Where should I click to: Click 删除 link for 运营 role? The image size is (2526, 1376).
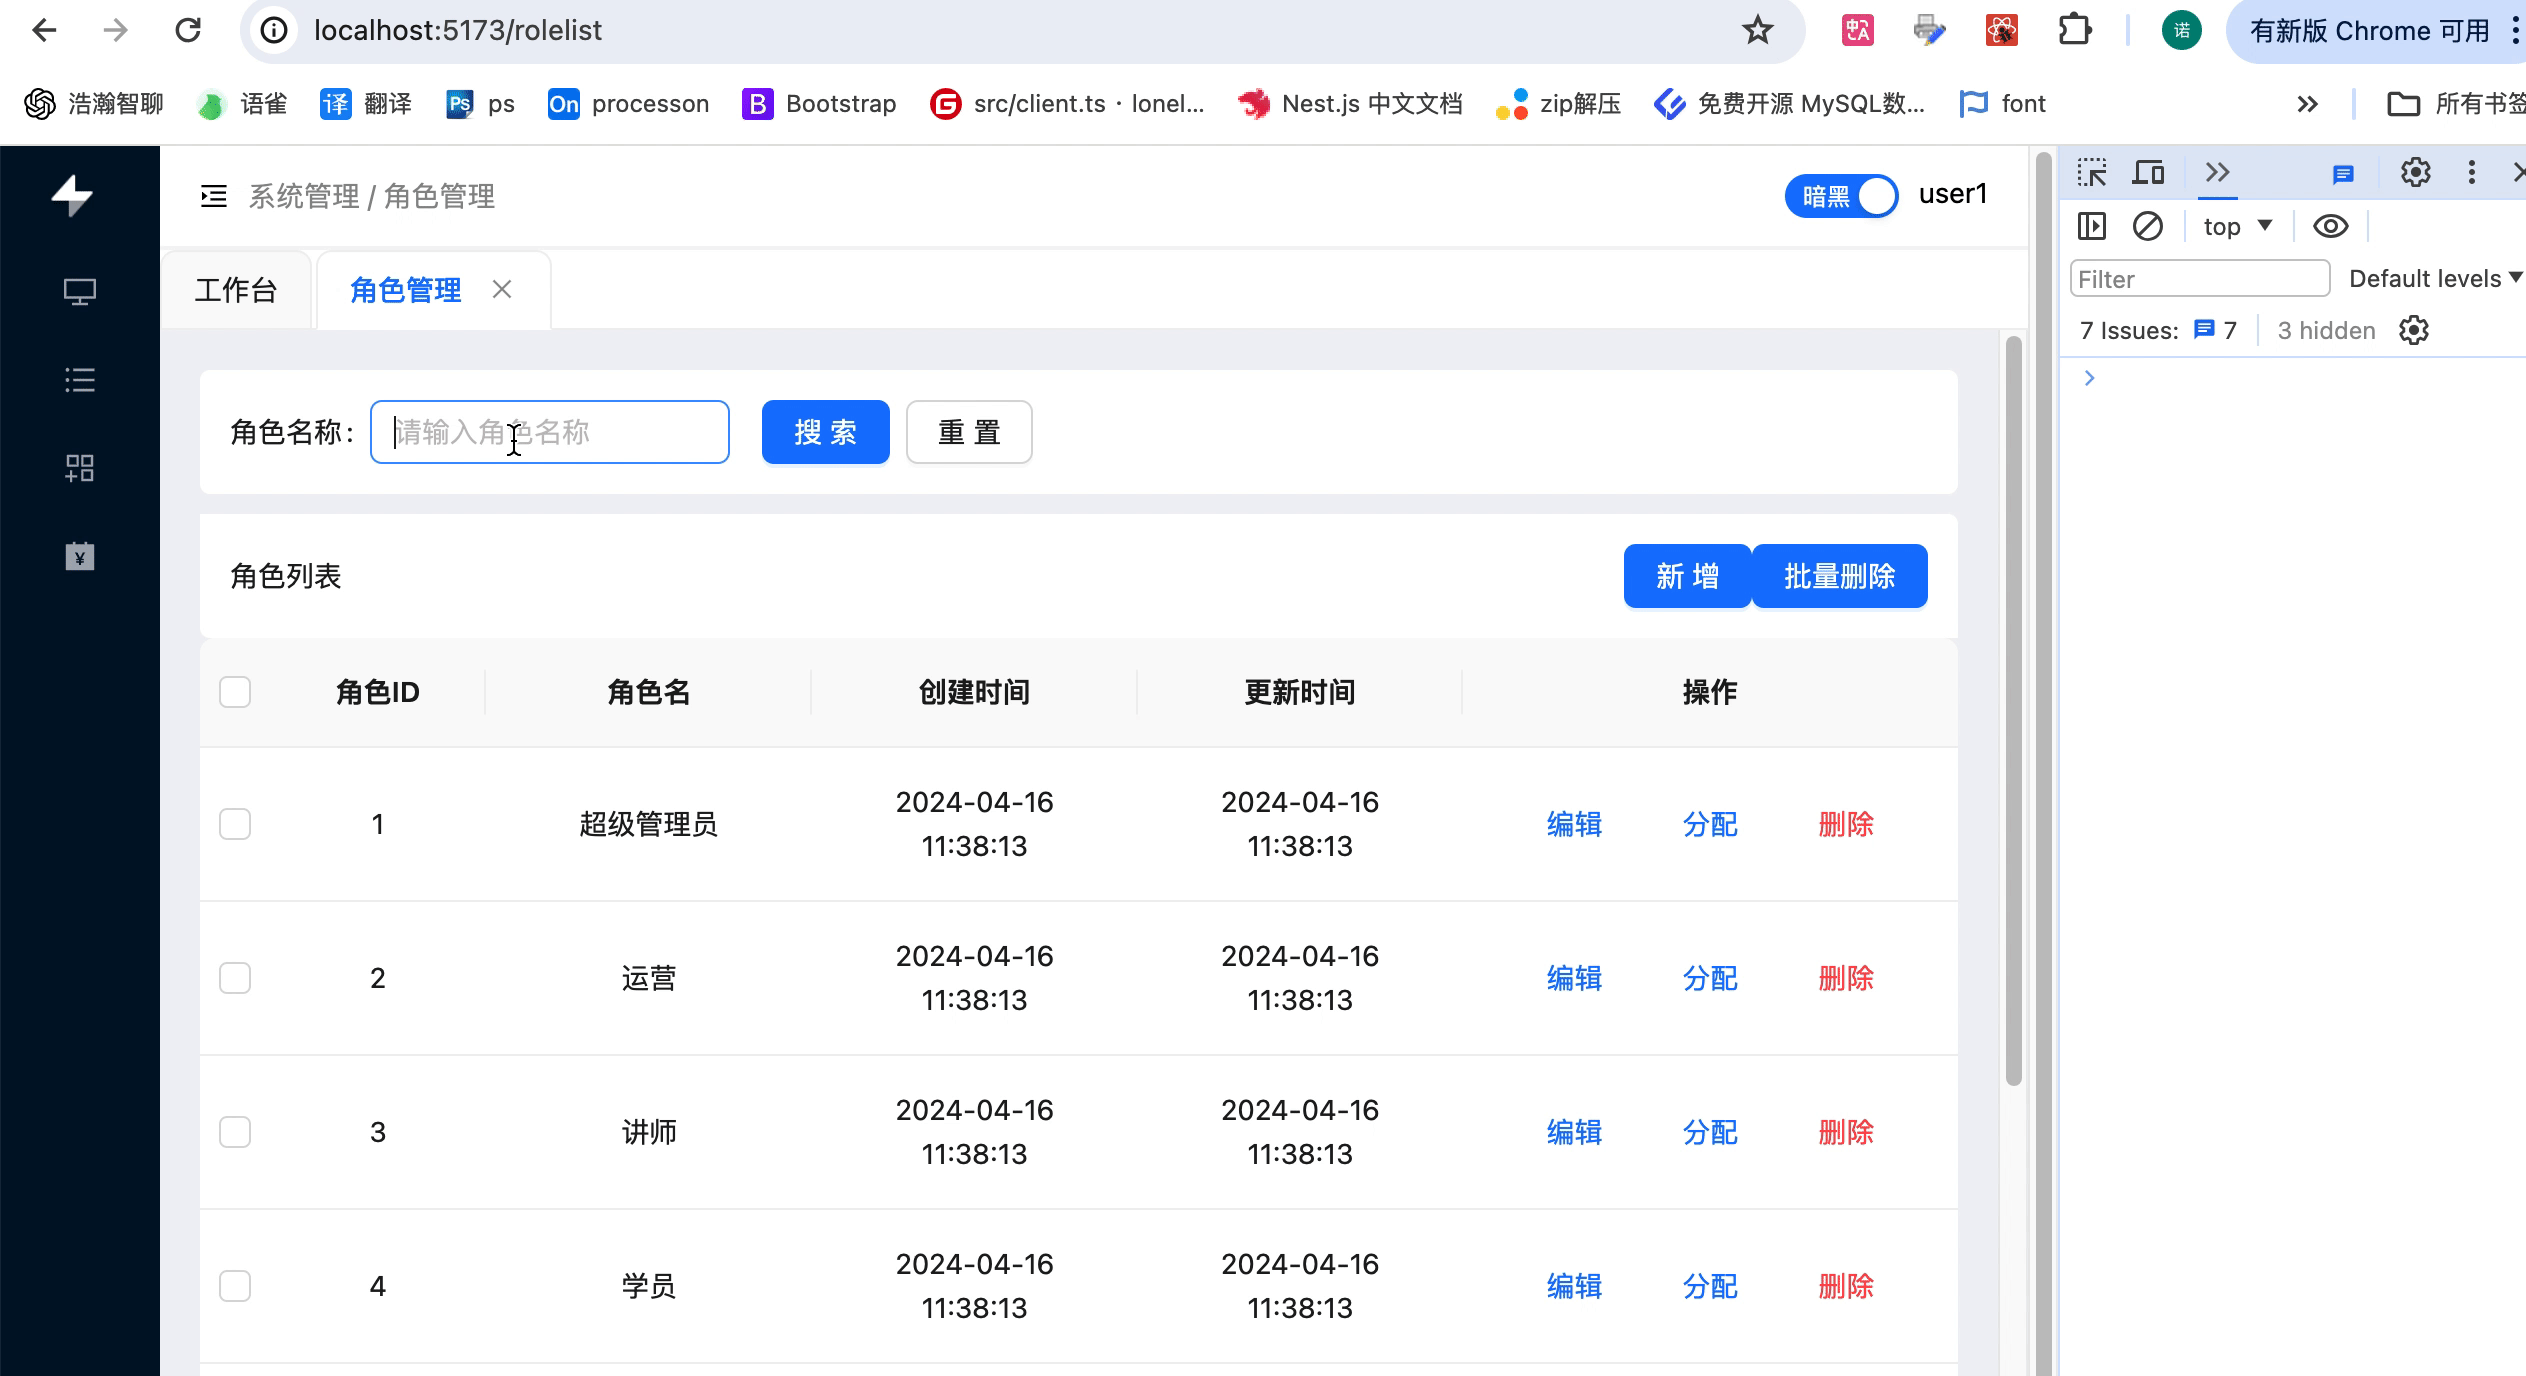click(1845, 978)
